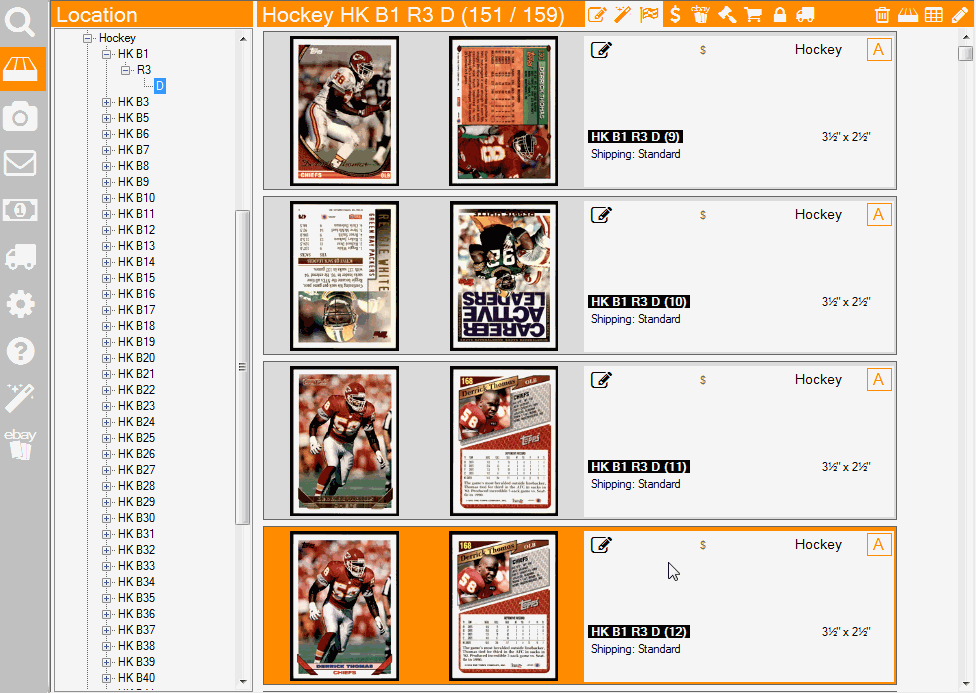976x693 pixels.
Task: Select the HK B12 location in the tree
Action: click(x=136, y=230)
